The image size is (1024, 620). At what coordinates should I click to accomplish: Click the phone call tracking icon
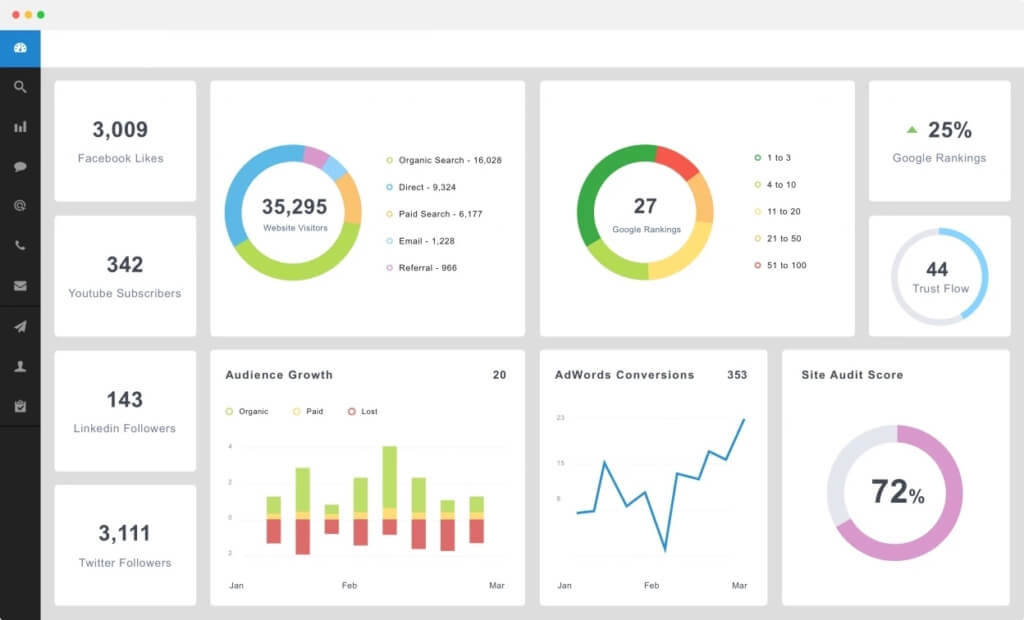(x=20, y=246)
